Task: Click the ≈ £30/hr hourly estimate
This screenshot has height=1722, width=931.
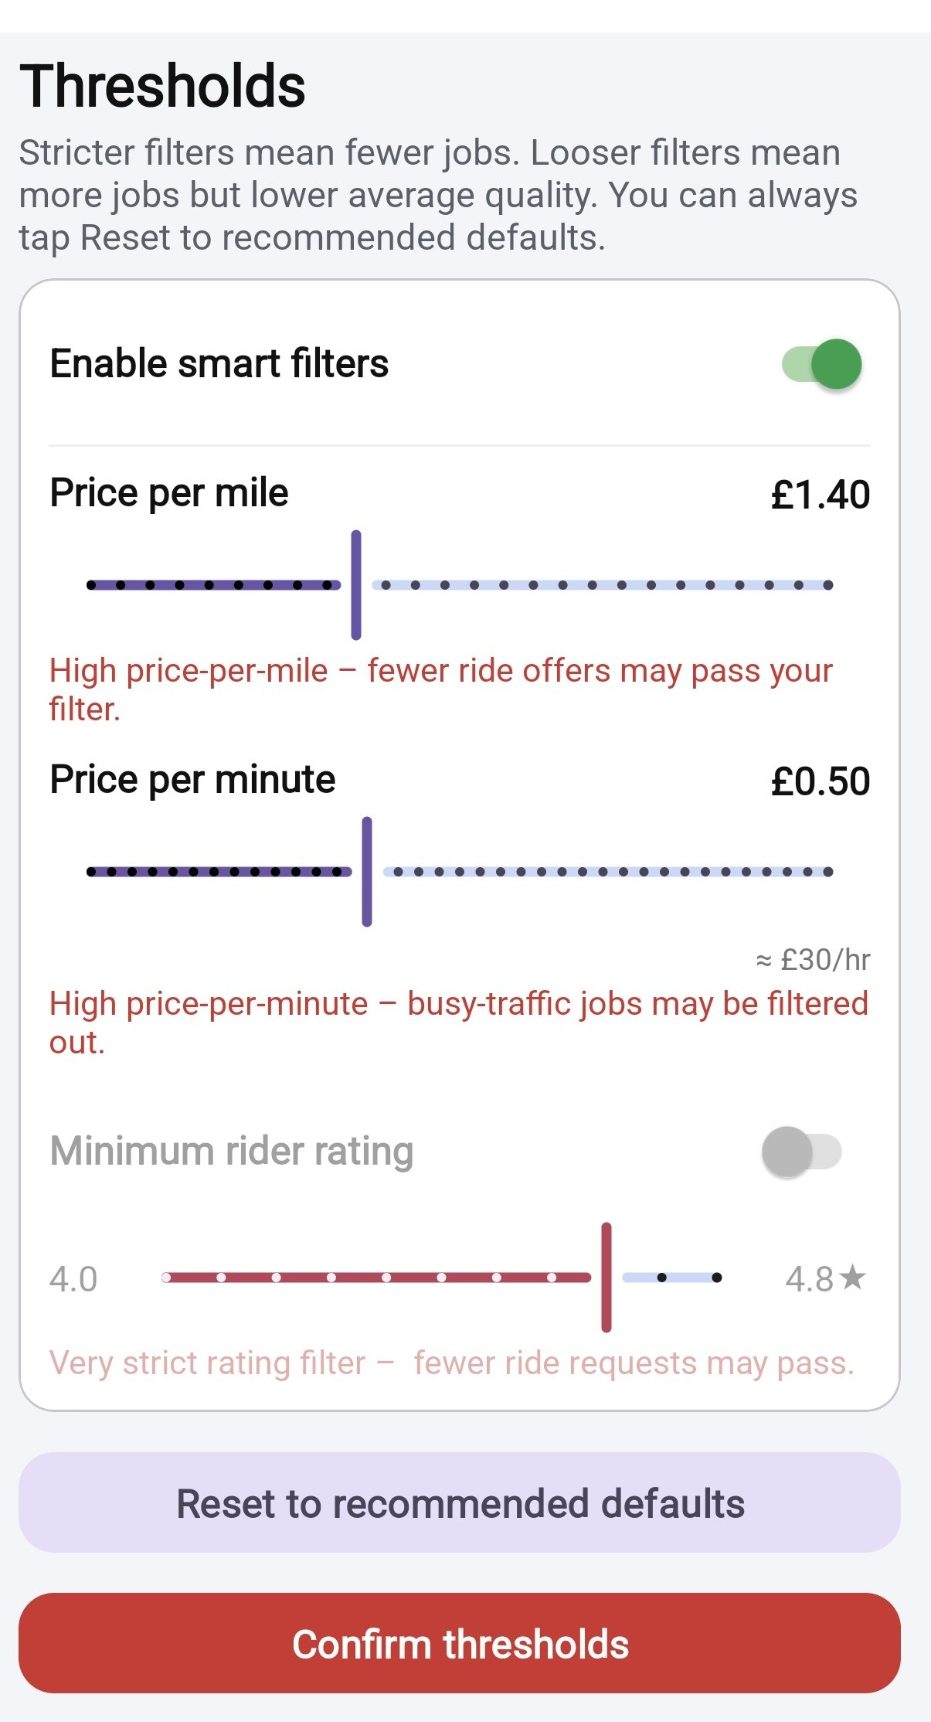Action: (x=812, y=960)
